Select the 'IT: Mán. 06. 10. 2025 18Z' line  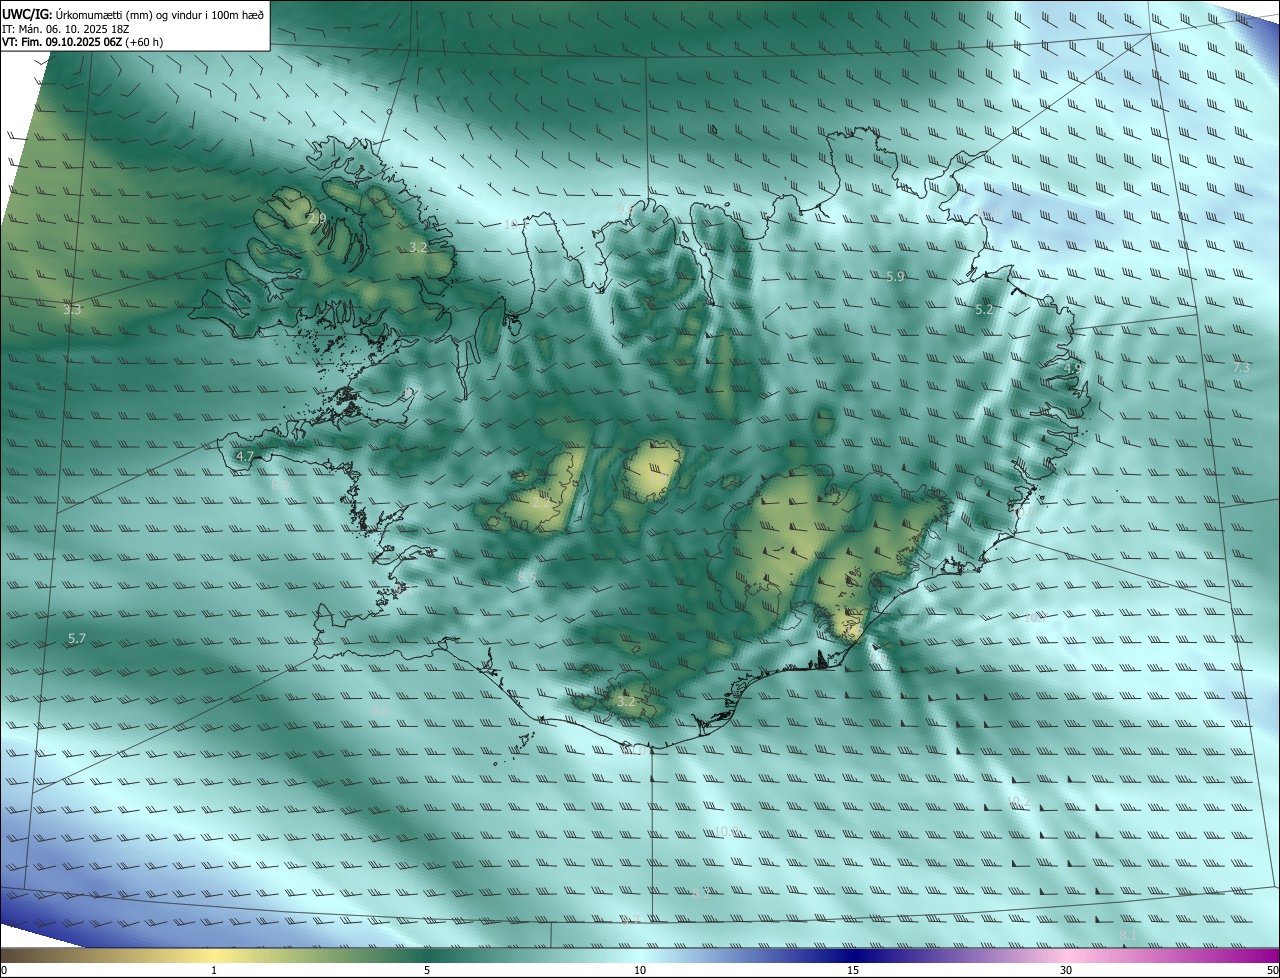click(x=65, y=29)
